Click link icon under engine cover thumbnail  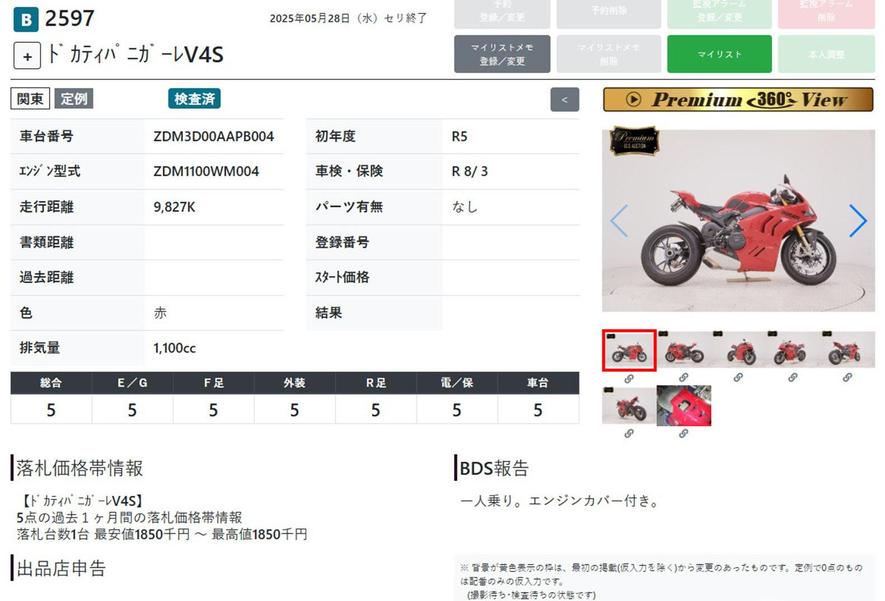pos(684,433)
